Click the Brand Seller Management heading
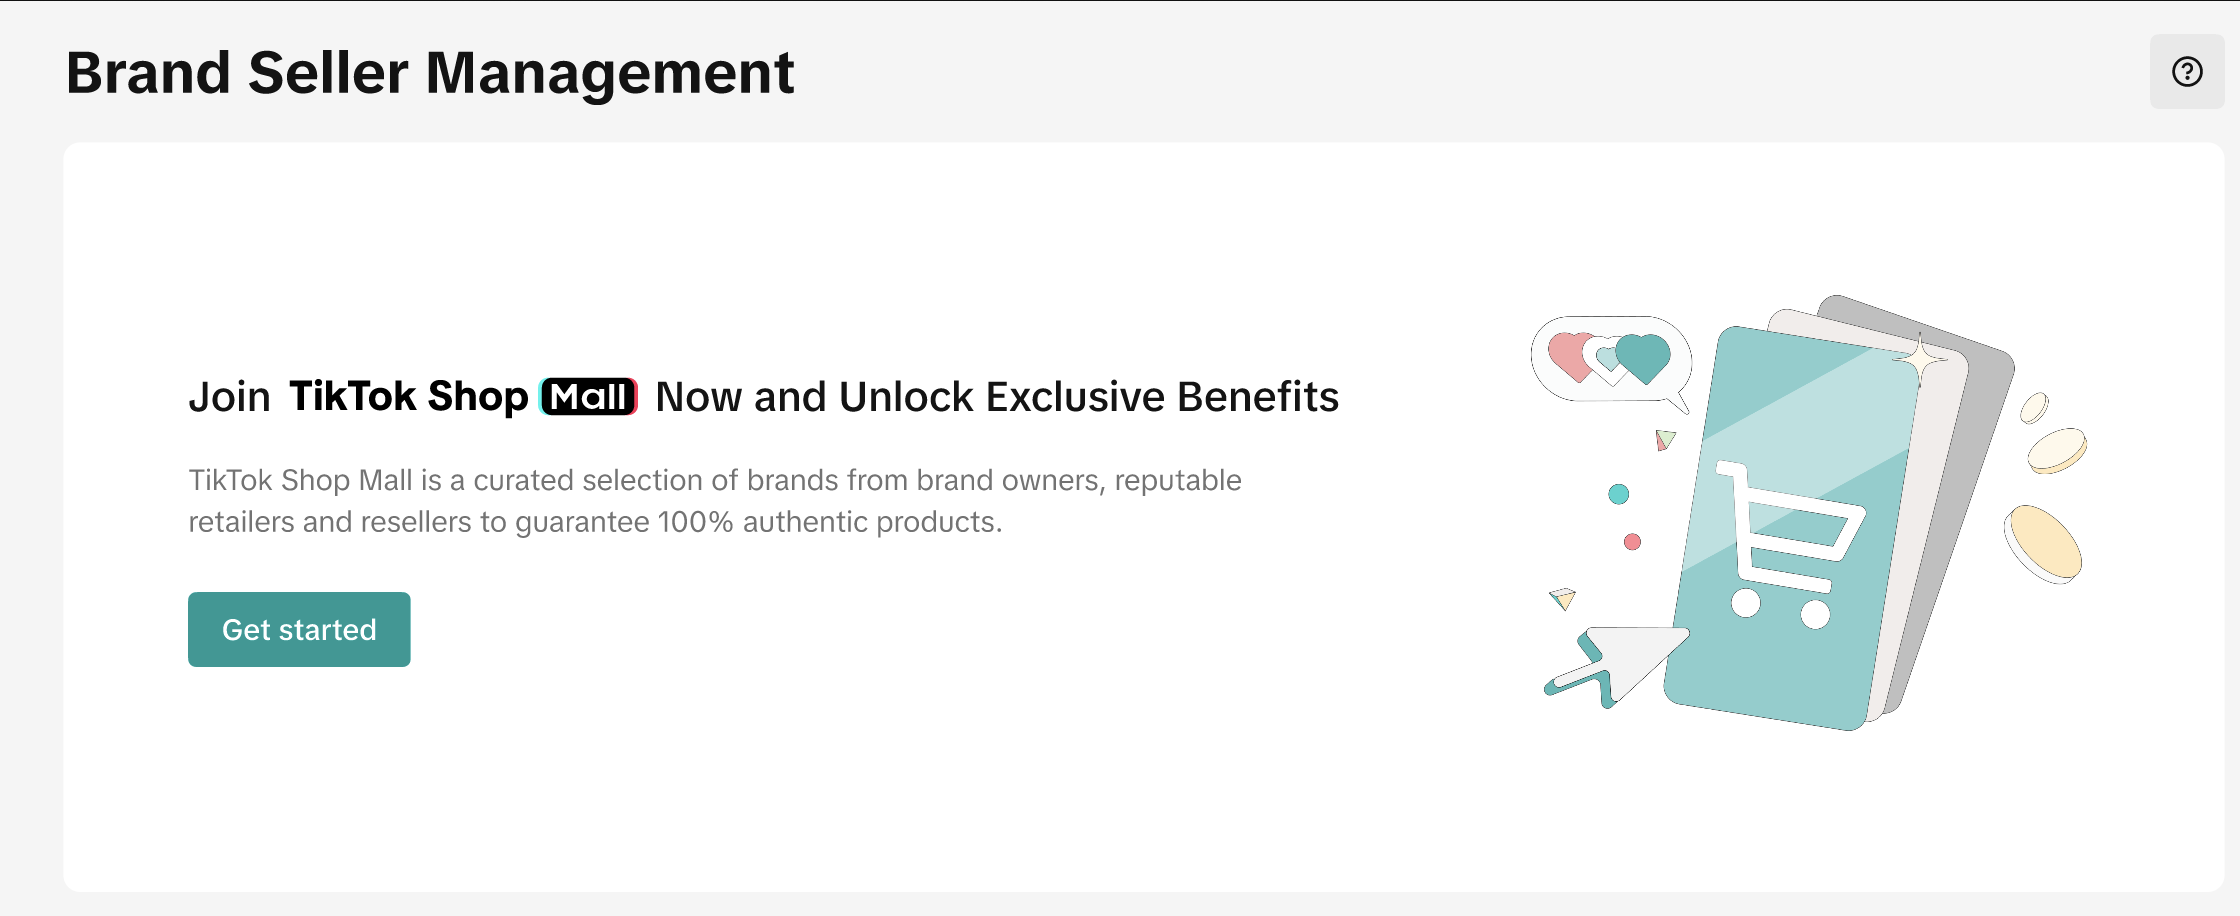 (x=430, y=73)
